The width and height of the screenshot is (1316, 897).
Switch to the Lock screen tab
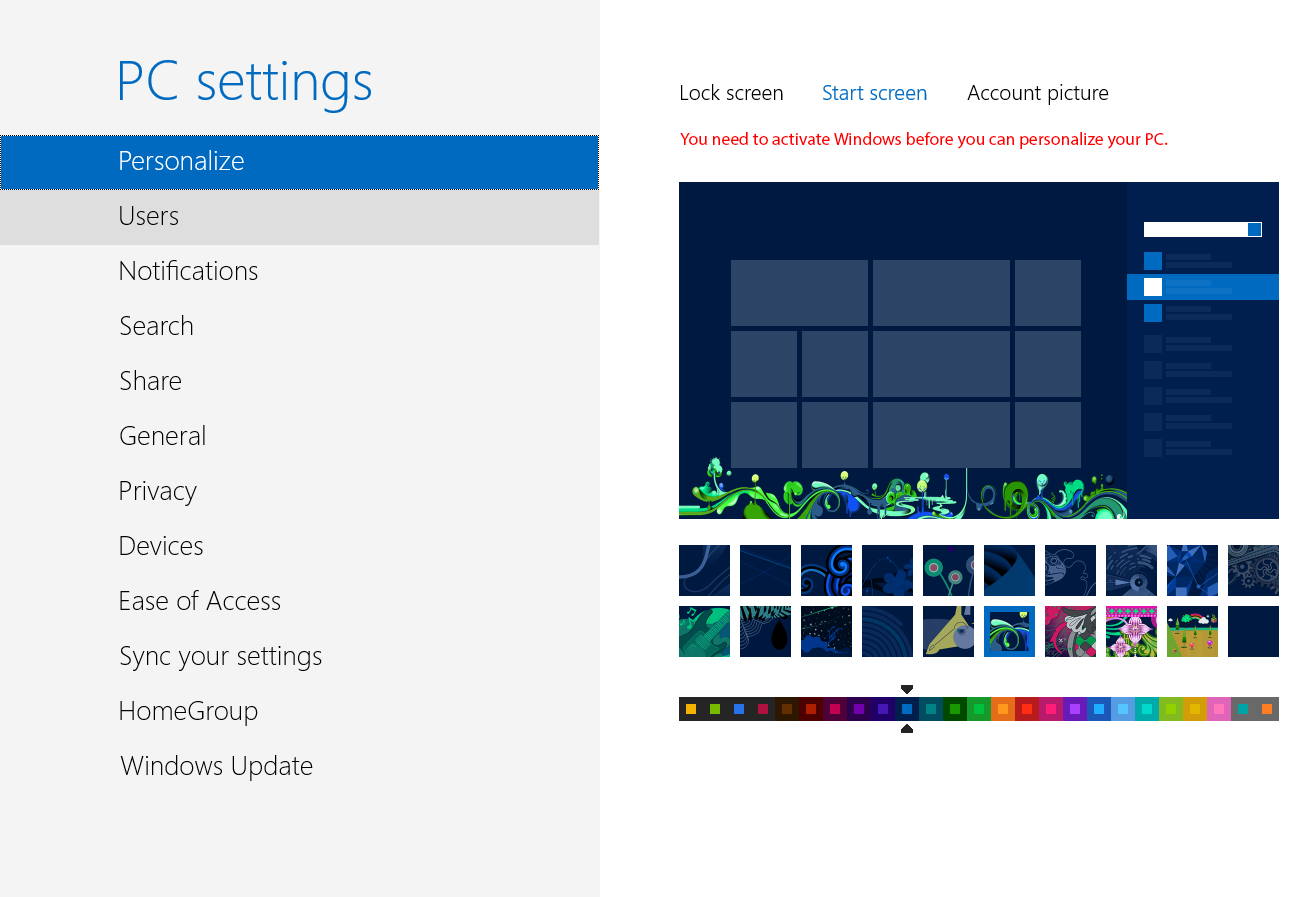click(731, 93)
